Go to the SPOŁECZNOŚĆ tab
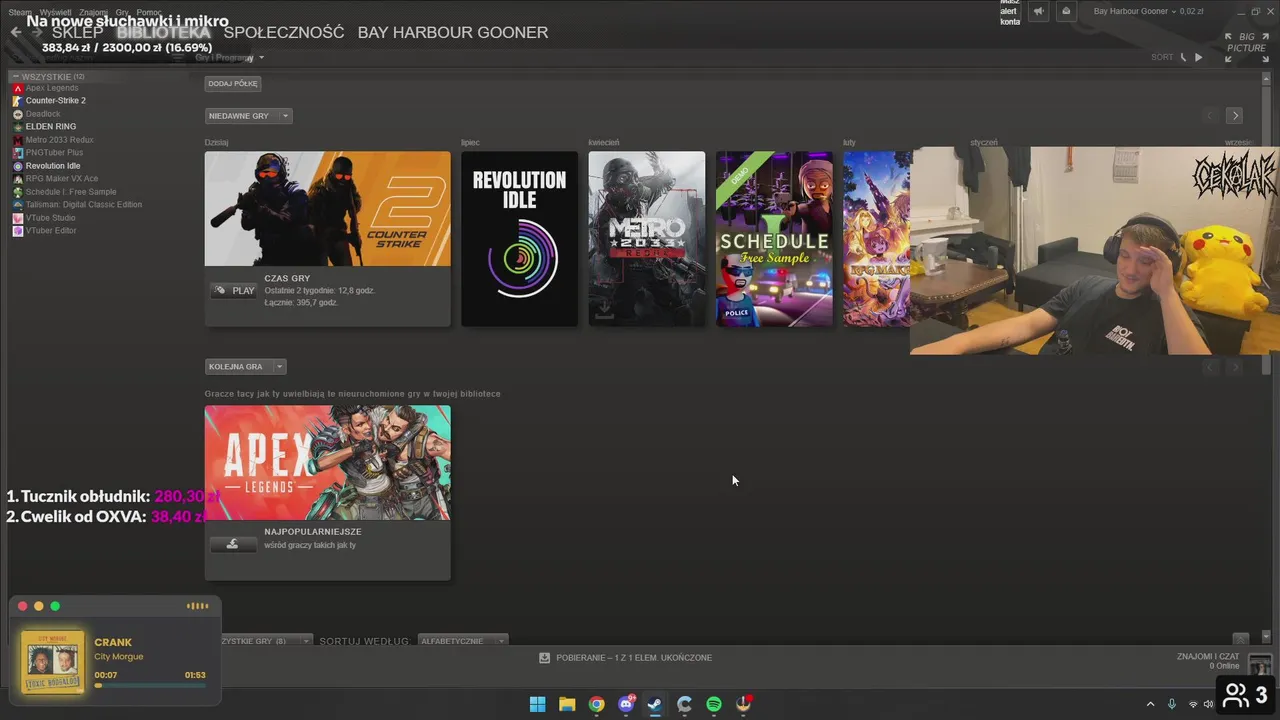The image size is (1280, 720). point(284,32)
